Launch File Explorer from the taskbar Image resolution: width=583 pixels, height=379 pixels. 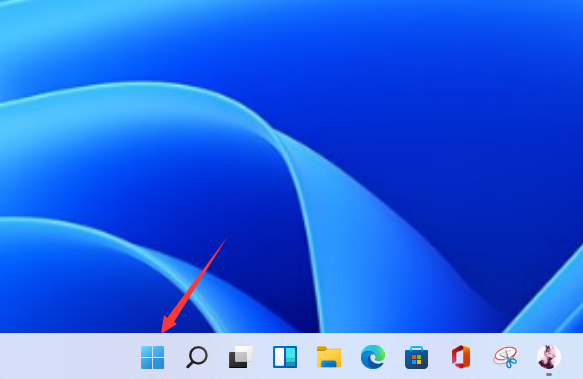pos(329,357)
